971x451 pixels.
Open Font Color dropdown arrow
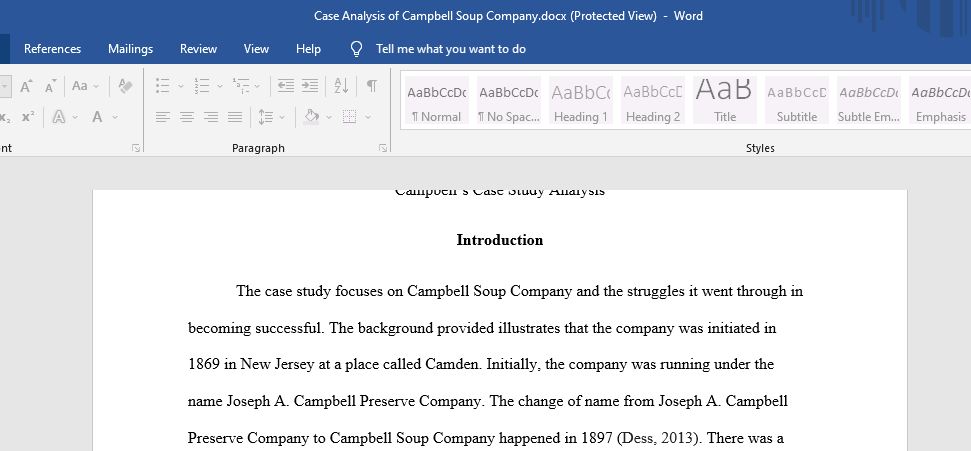115,117
